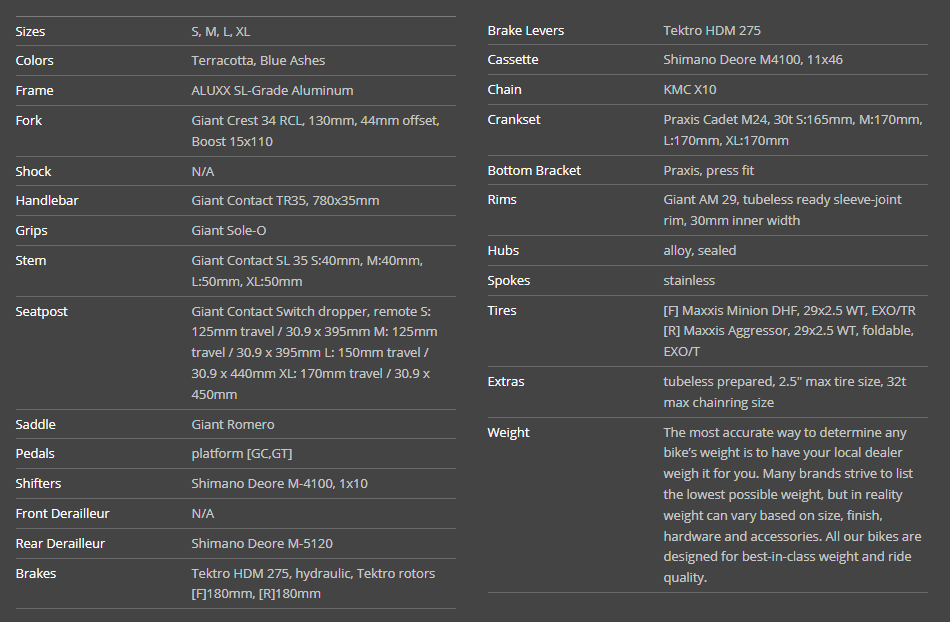Click the Praxis, press fit value

click(x=709, y=171)
